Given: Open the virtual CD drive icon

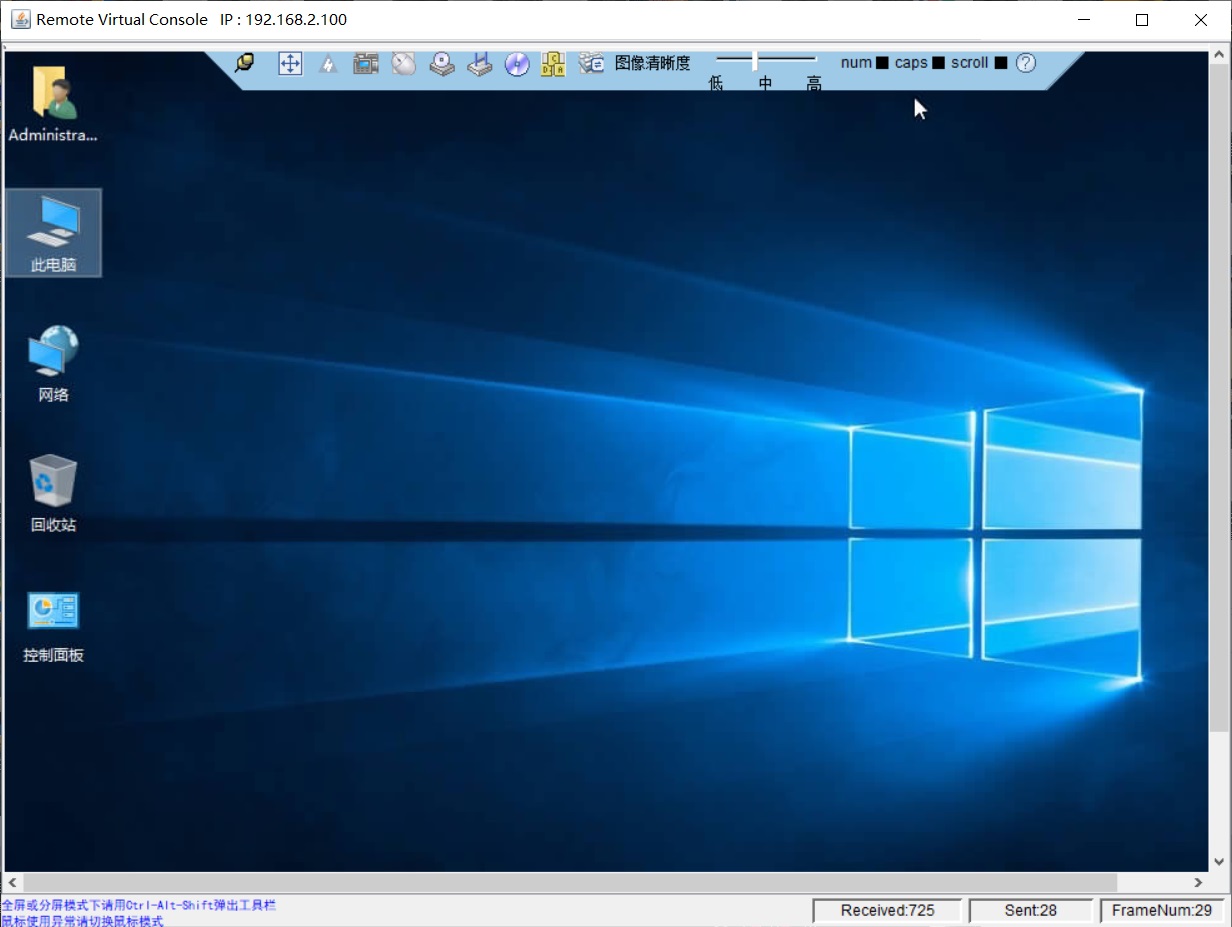Looking at the screenshot, I should pyautogui.click(x=442, y=64).
